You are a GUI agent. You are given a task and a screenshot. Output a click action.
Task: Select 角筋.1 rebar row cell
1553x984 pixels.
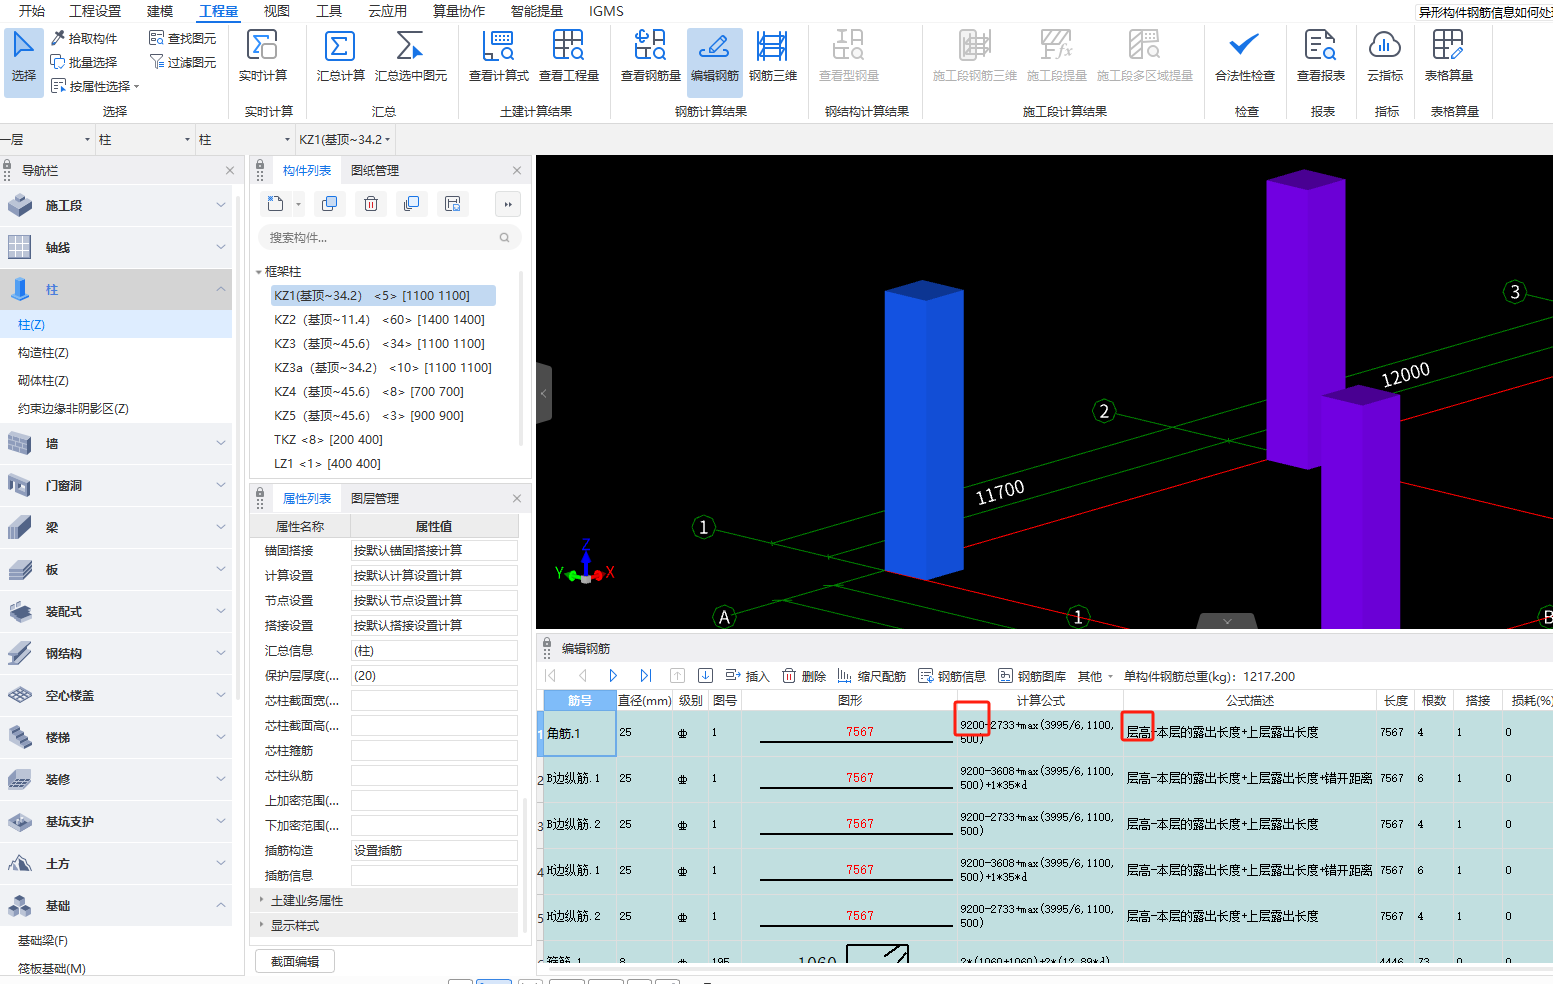click(579, 733)
